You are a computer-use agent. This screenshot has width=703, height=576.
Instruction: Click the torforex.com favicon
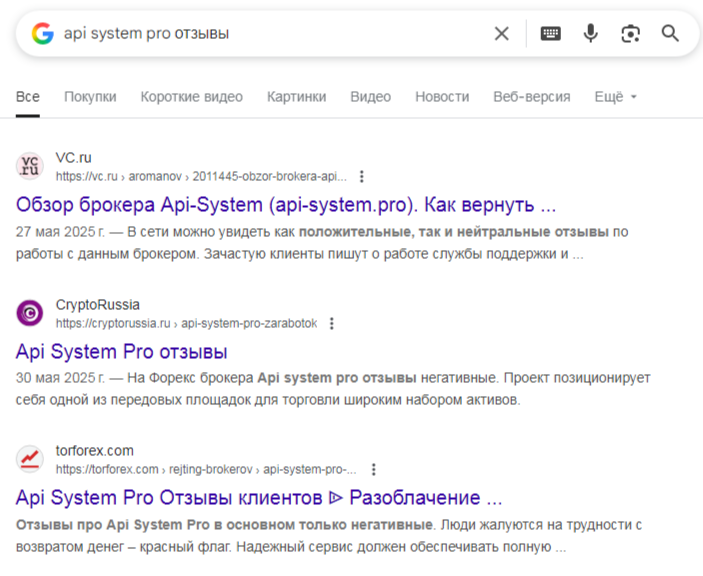[30, 459]
